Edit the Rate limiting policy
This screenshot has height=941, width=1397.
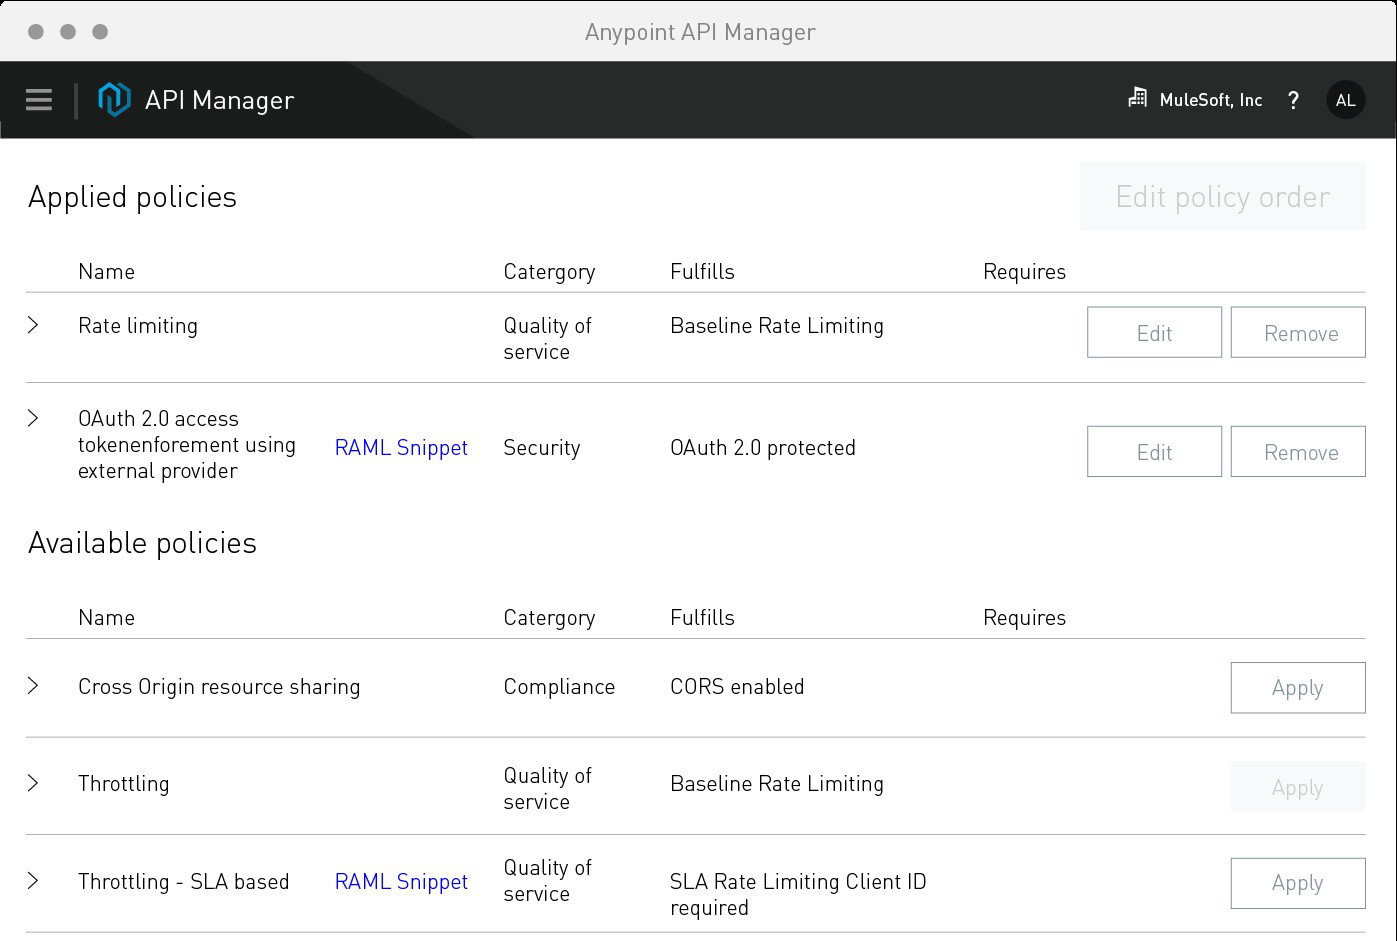pyautogui.click(x=1153, y=332)
